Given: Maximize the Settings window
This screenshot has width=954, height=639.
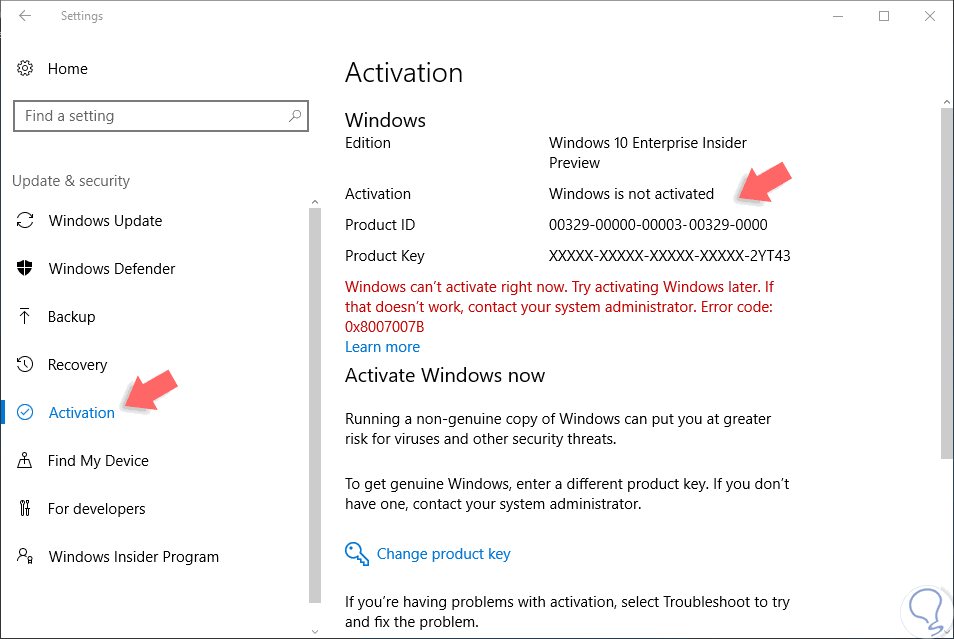Looking at the screenshot, I should (x=884, y=16).
